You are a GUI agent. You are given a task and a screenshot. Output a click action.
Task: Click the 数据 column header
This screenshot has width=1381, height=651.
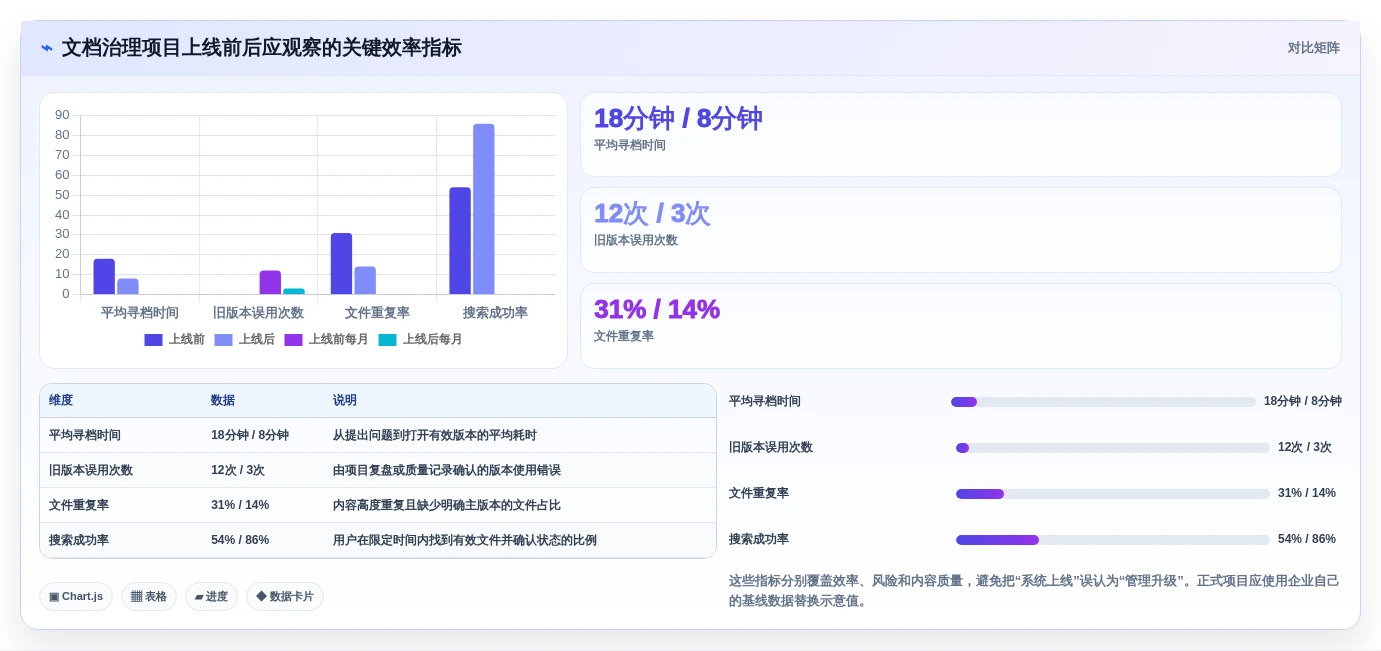pos(223,400)
